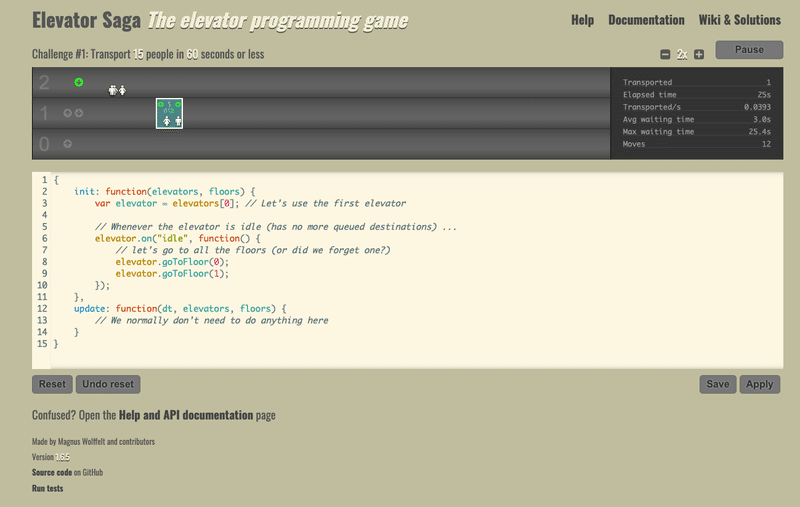
Task: Click the floor 2 number label
Action: (44, 82)
